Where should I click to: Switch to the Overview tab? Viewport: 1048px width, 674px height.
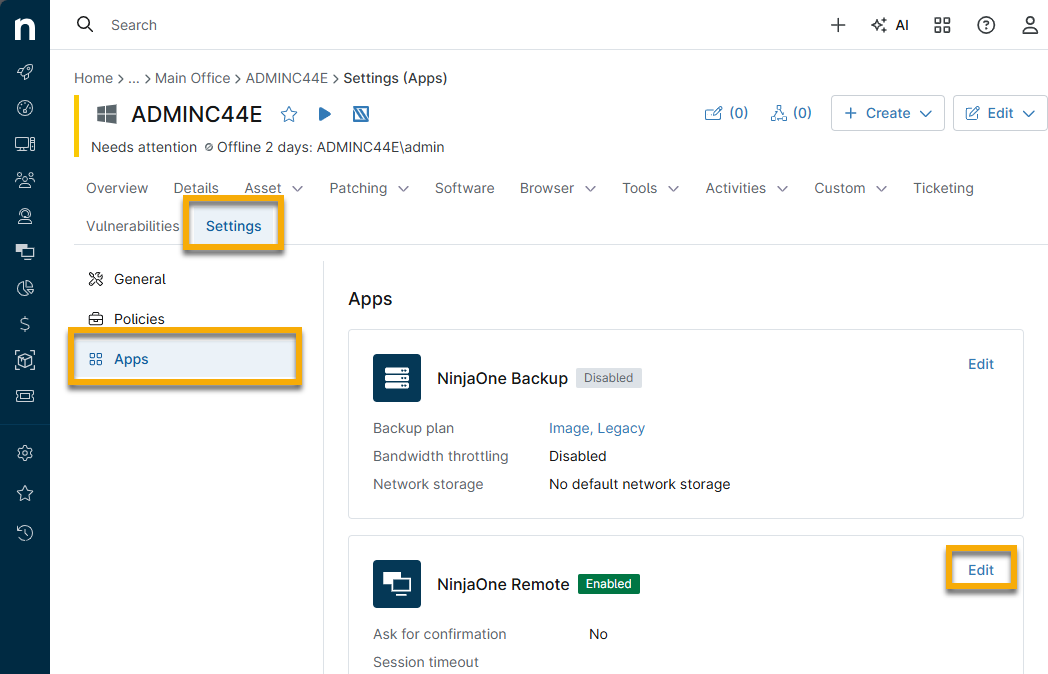pos(117,188)
